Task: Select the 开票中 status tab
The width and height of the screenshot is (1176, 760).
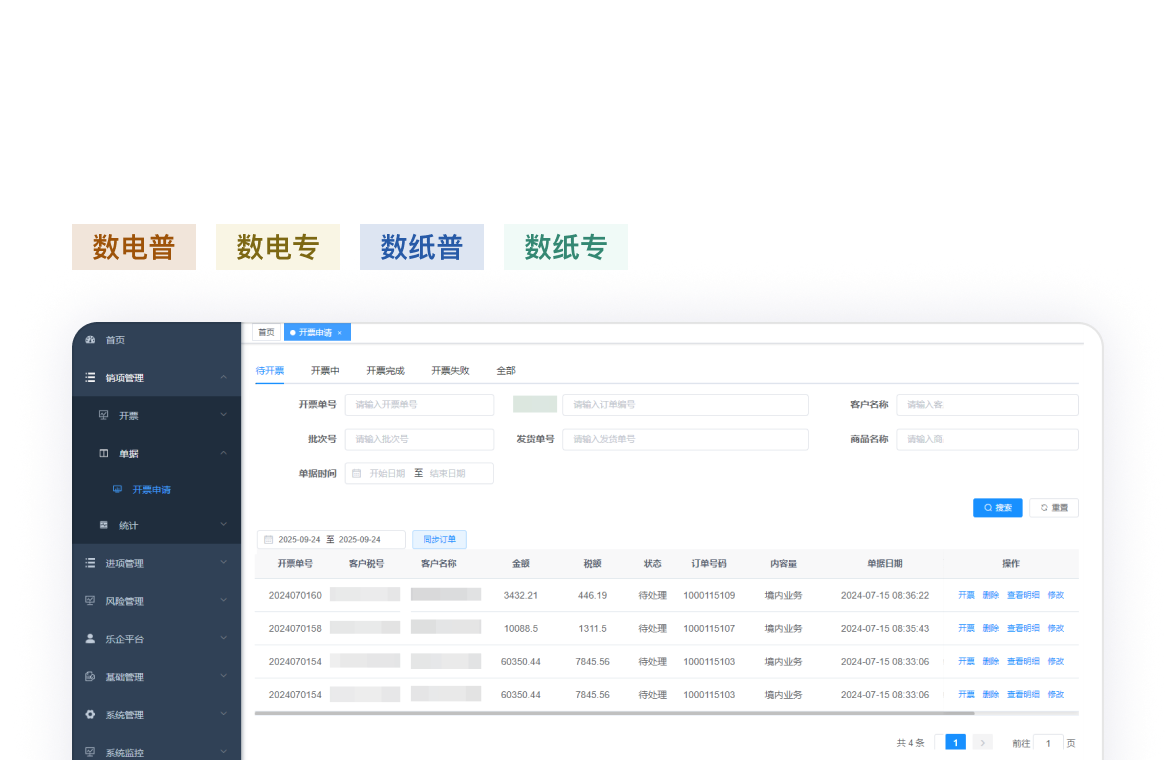Action: (x=325, y=371)
